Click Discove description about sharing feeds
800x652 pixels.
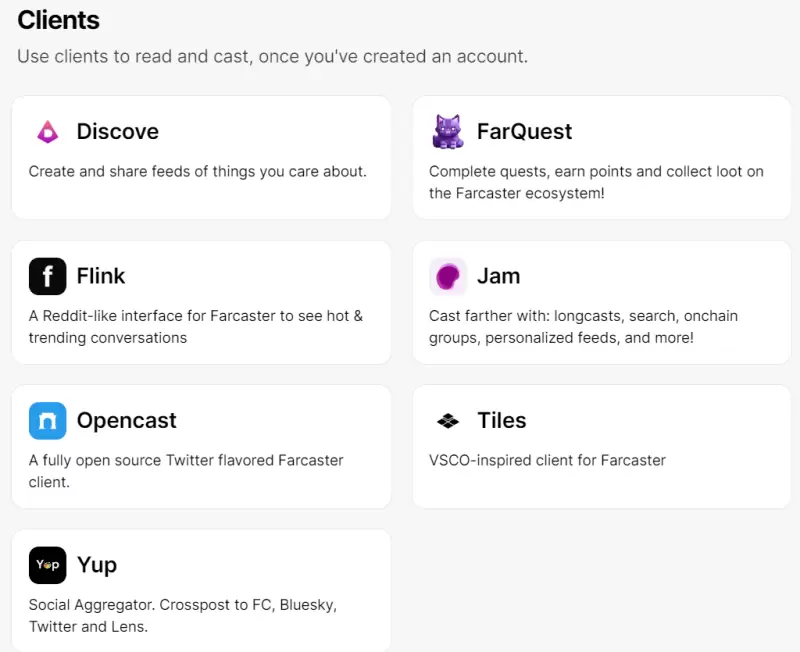coord(197,171)
